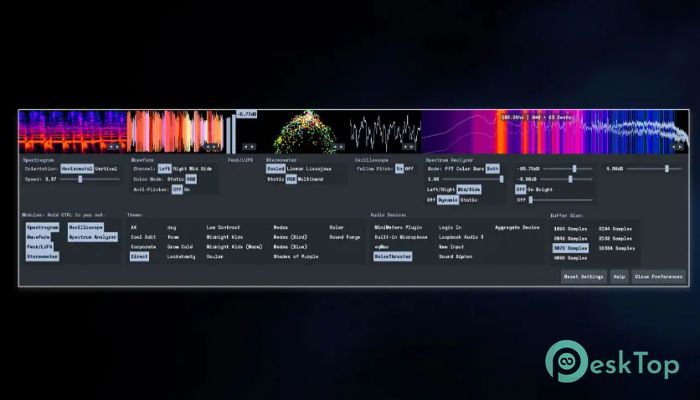Set Stereometer mode to Linear

[x=295, y=169]
